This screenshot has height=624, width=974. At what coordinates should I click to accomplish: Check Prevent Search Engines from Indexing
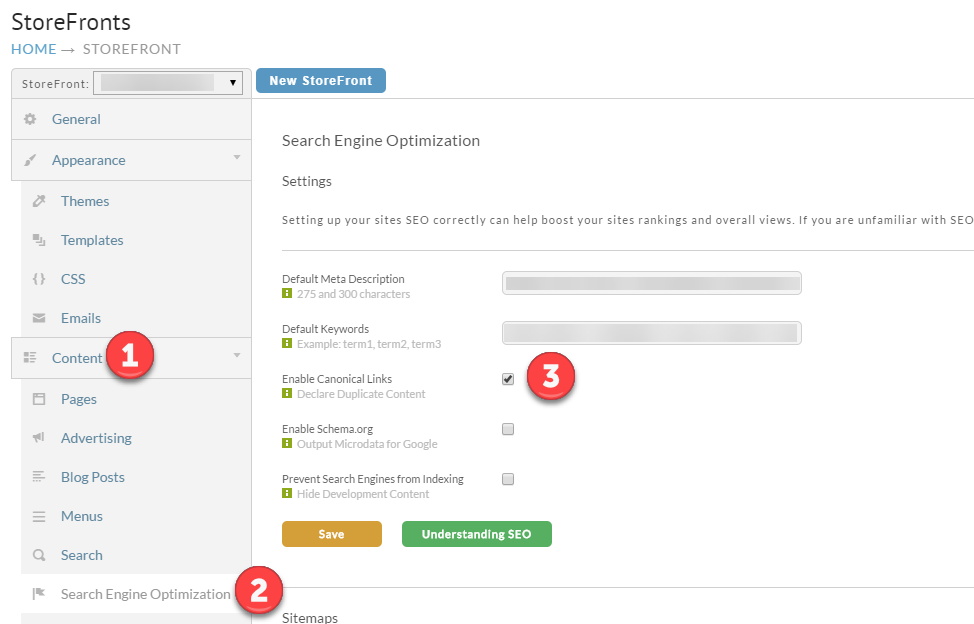[508, 479]
